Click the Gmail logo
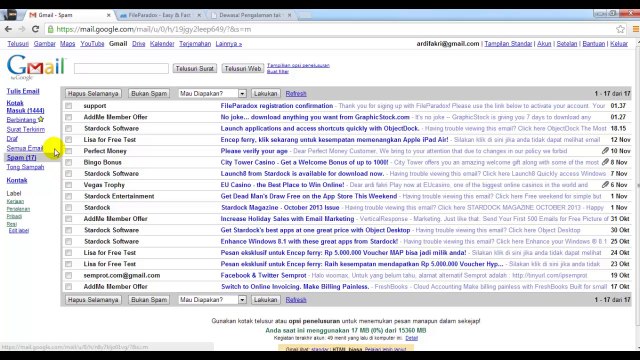The height and width of the screenshot is (360, 640). pyautogui.click(x=36, y=68)
